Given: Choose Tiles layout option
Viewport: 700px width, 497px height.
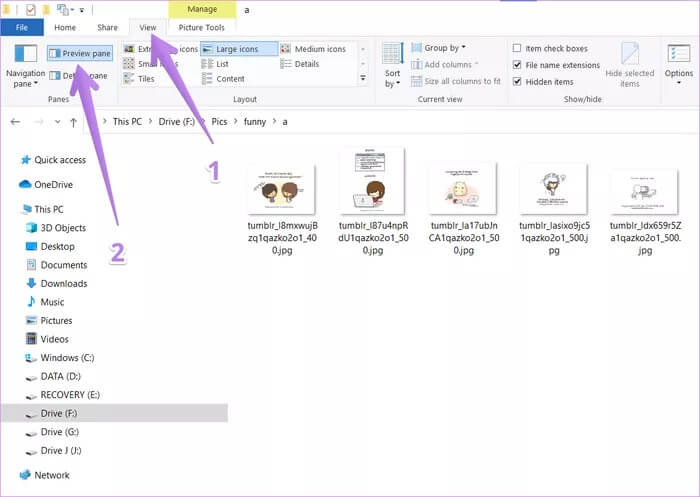Looking at the screenshot, I should click(139, 79).
